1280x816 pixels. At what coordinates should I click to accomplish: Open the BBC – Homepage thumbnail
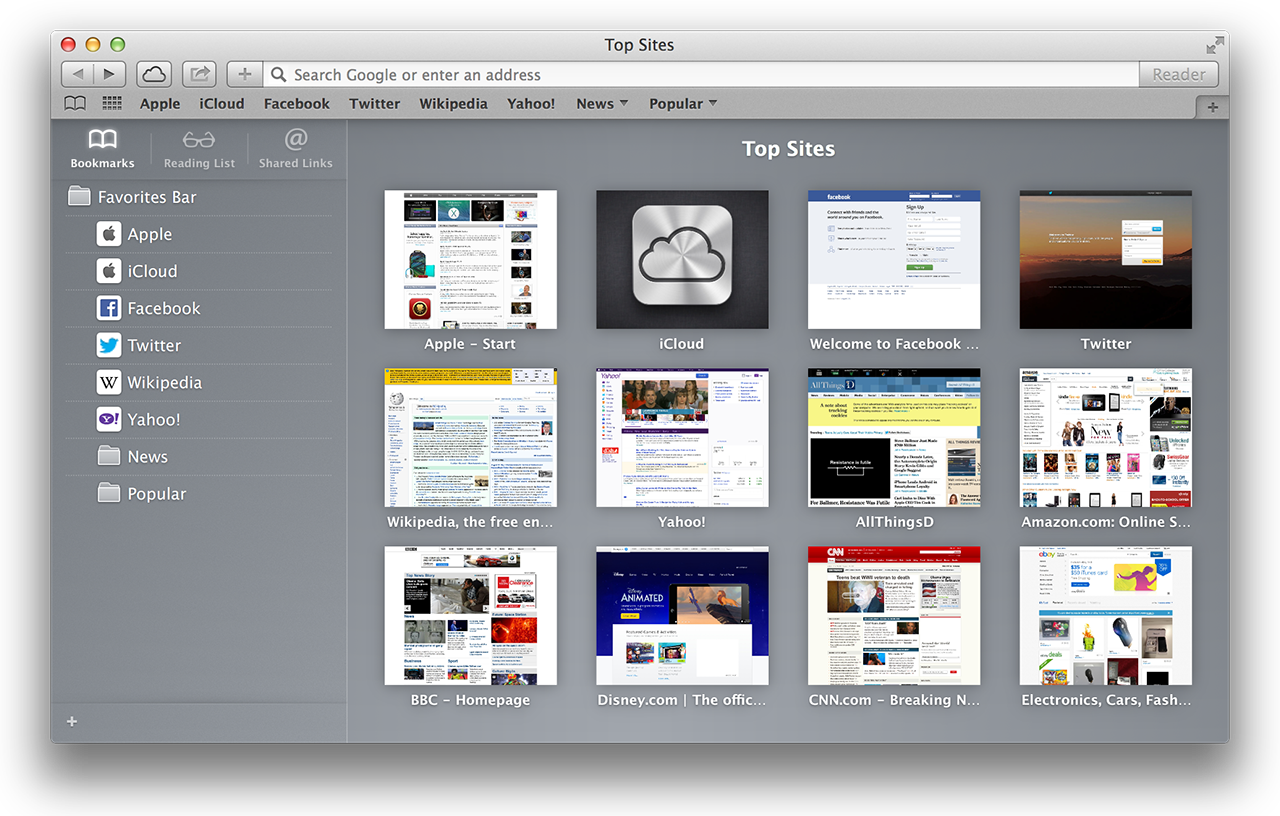click(470, 616)
